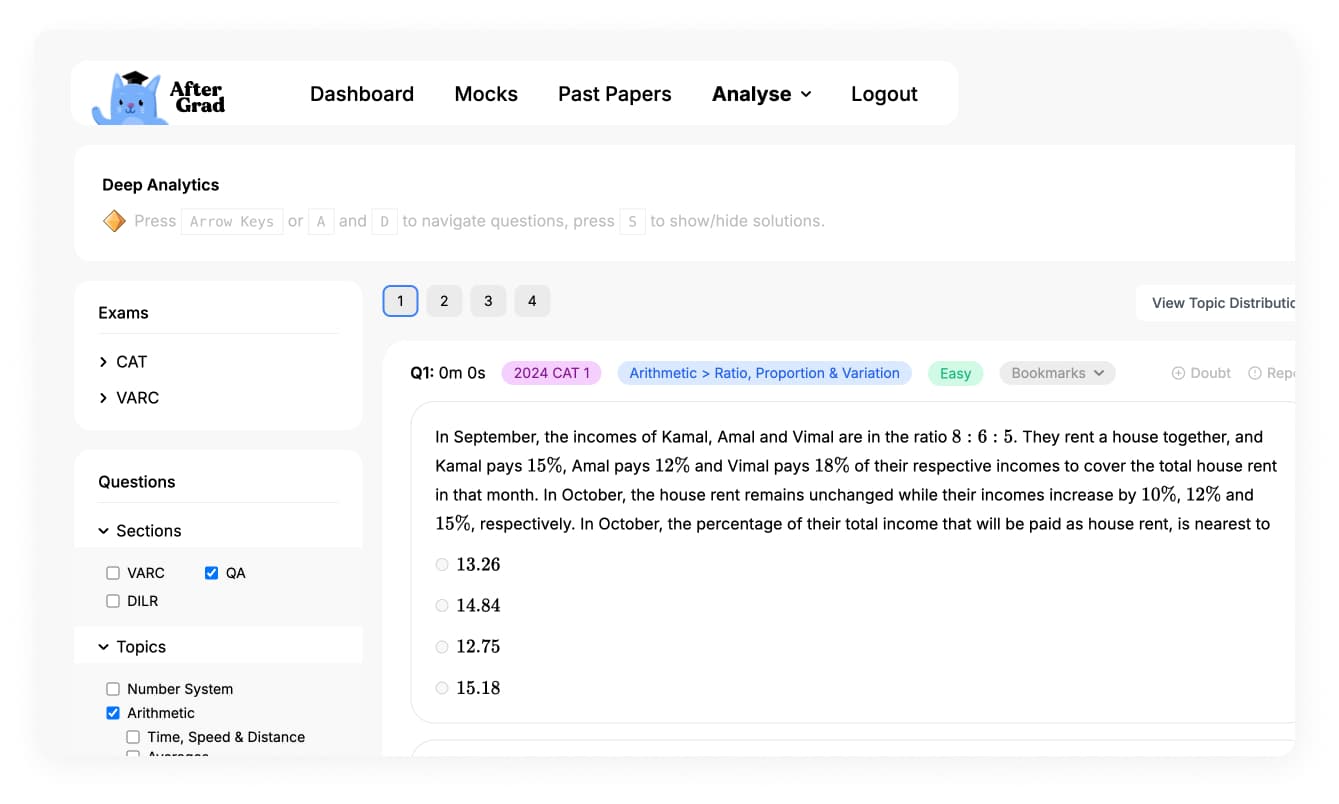This screenshot has height=804, width=1339.
Task: Open Past Papers from navigation bar
Action: (614, 94)
